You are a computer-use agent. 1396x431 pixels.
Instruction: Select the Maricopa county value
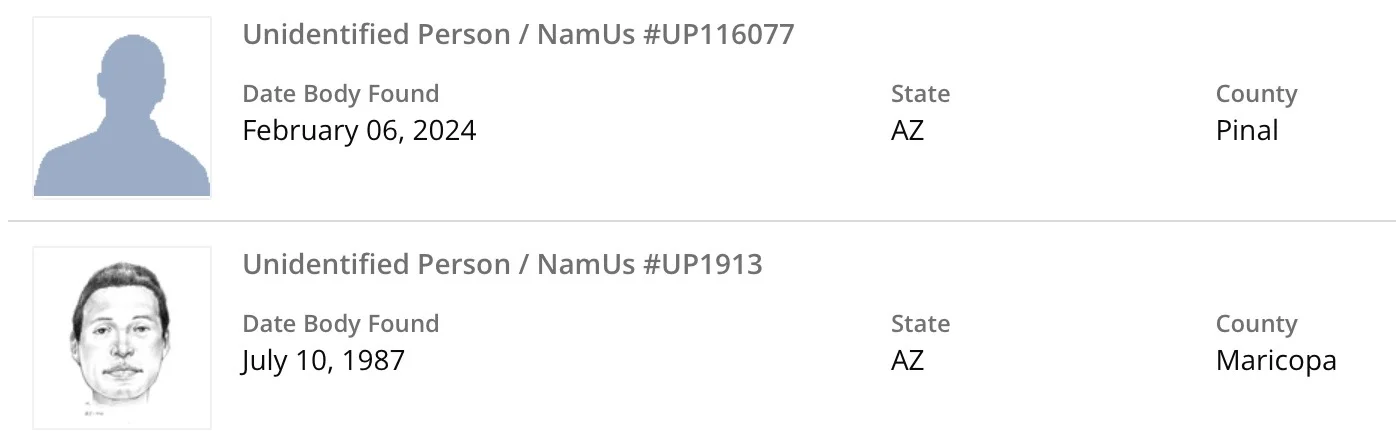point(1276,360)
